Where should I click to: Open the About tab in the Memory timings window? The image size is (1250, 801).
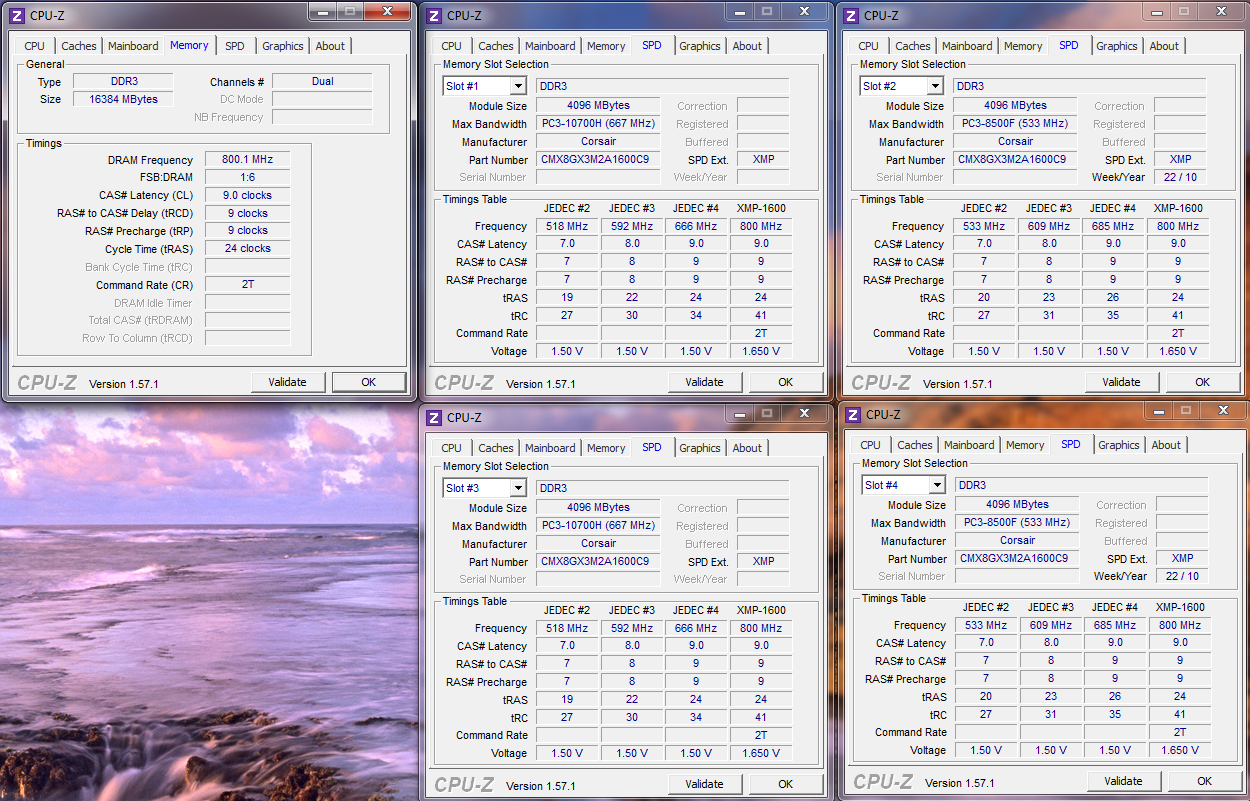[x=330, y=46]
